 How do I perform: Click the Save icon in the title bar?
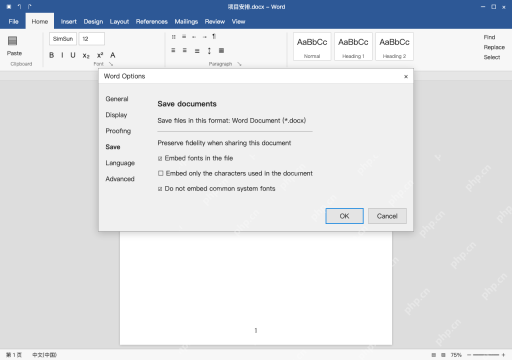(9, 7)
